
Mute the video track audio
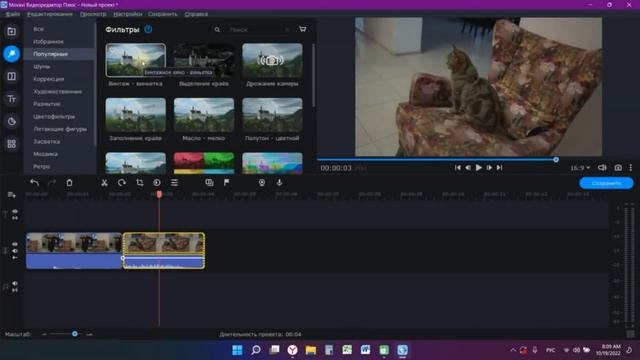15,251
